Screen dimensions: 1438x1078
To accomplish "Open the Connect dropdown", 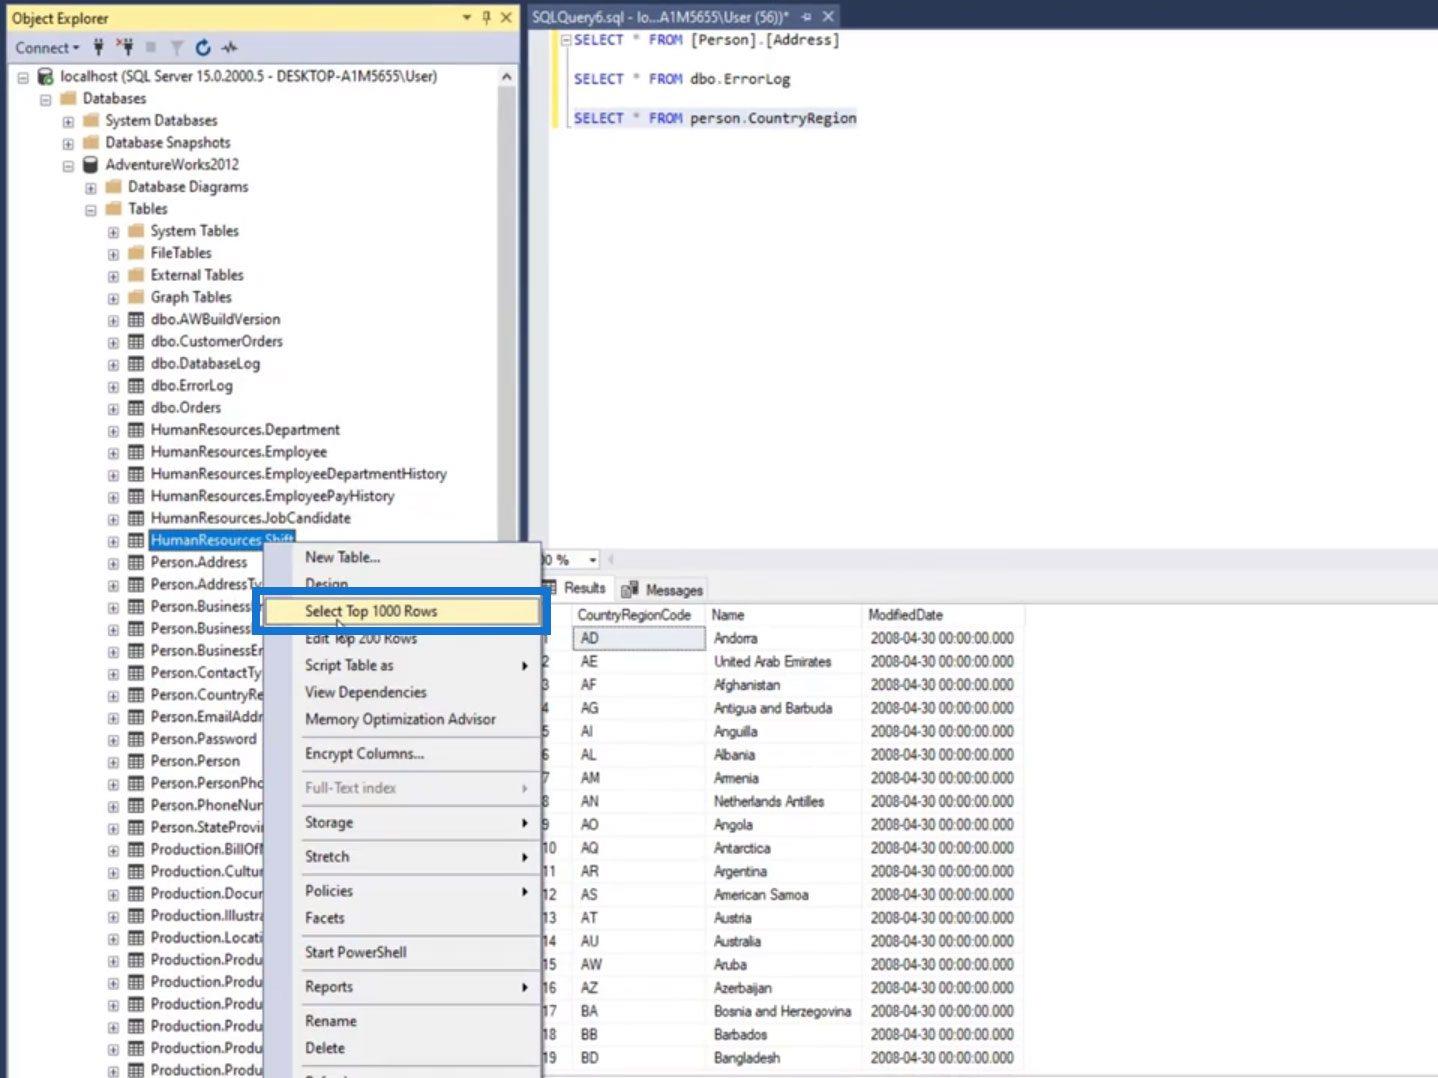I will (x=47, y=47).
